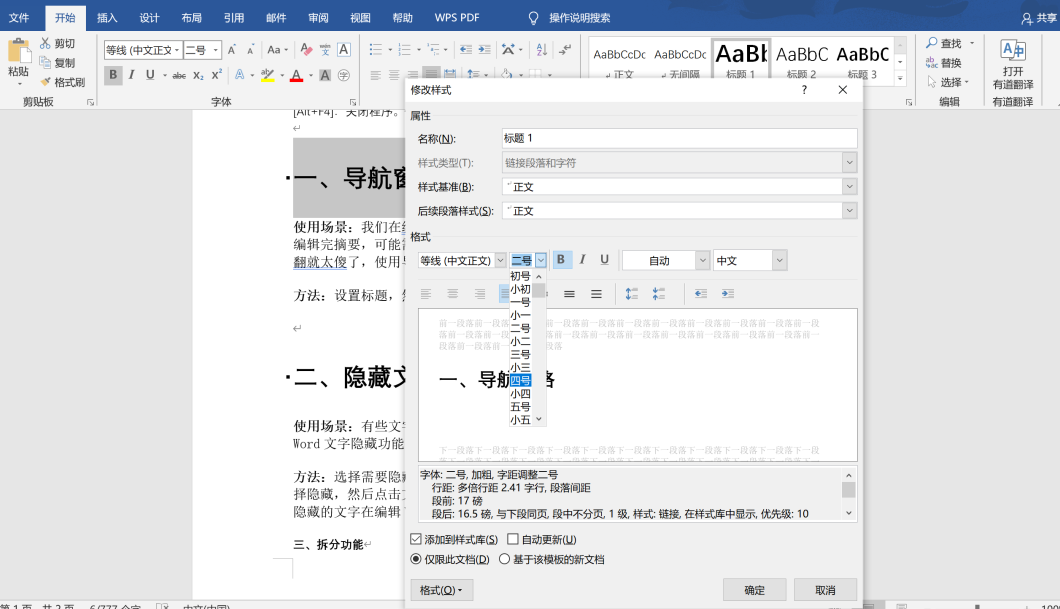Open the 样式基准 dropdown
Image resolution: width=1060 pixels, height=609 pixels.
coord(849,187)
